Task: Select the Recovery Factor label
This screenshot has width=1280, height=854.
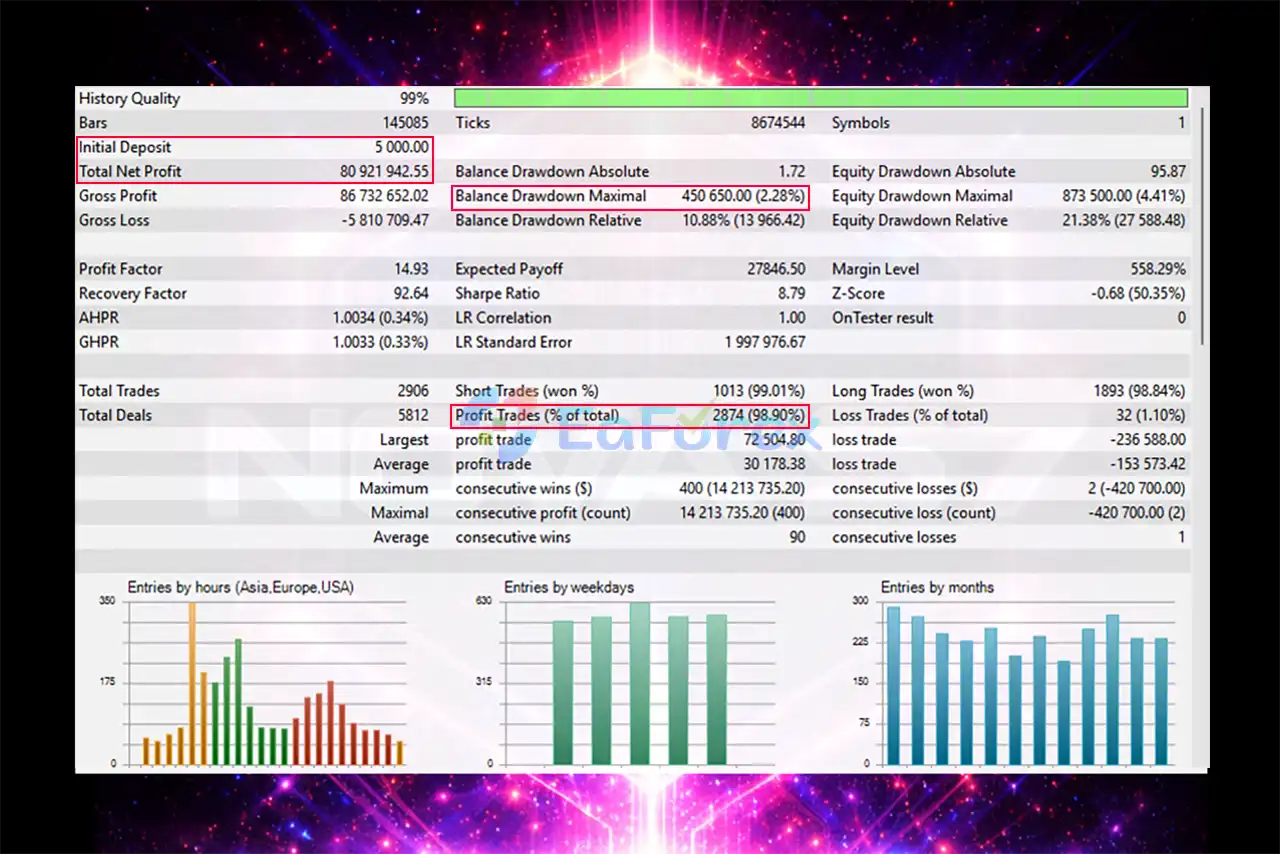Action: [133, 294]
